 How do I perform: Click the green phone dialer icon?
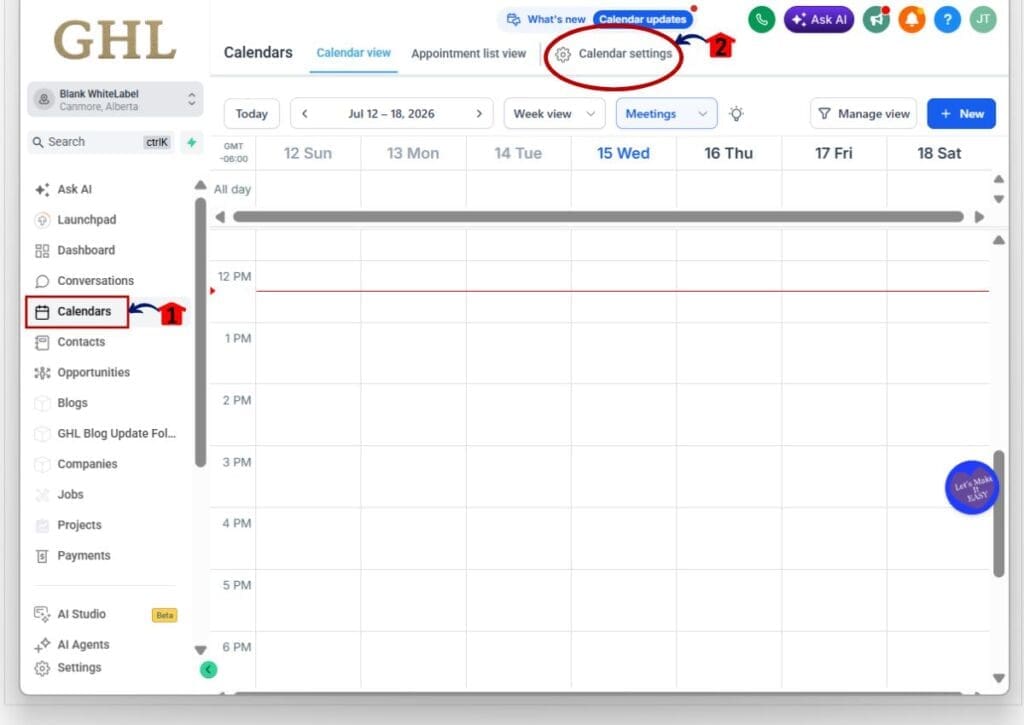tap(761, 20)
